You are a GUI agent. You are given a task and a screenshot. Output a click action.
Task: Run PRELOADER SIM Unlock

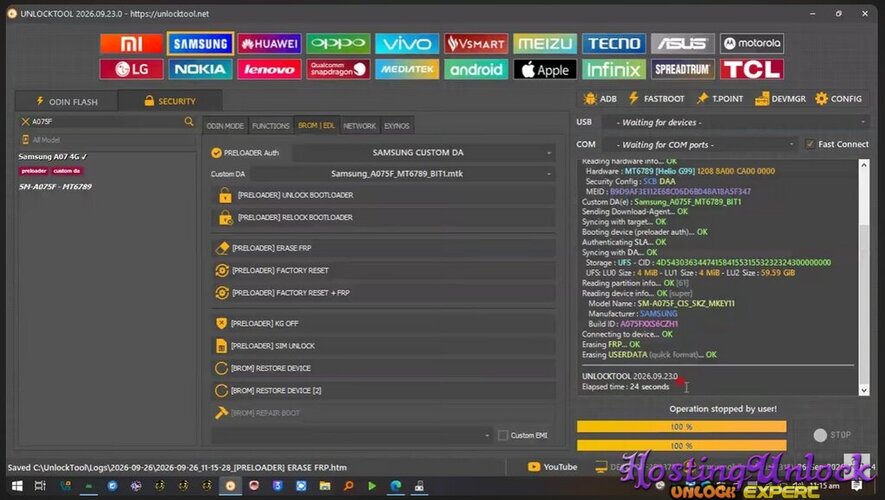[x=384, y=346]
